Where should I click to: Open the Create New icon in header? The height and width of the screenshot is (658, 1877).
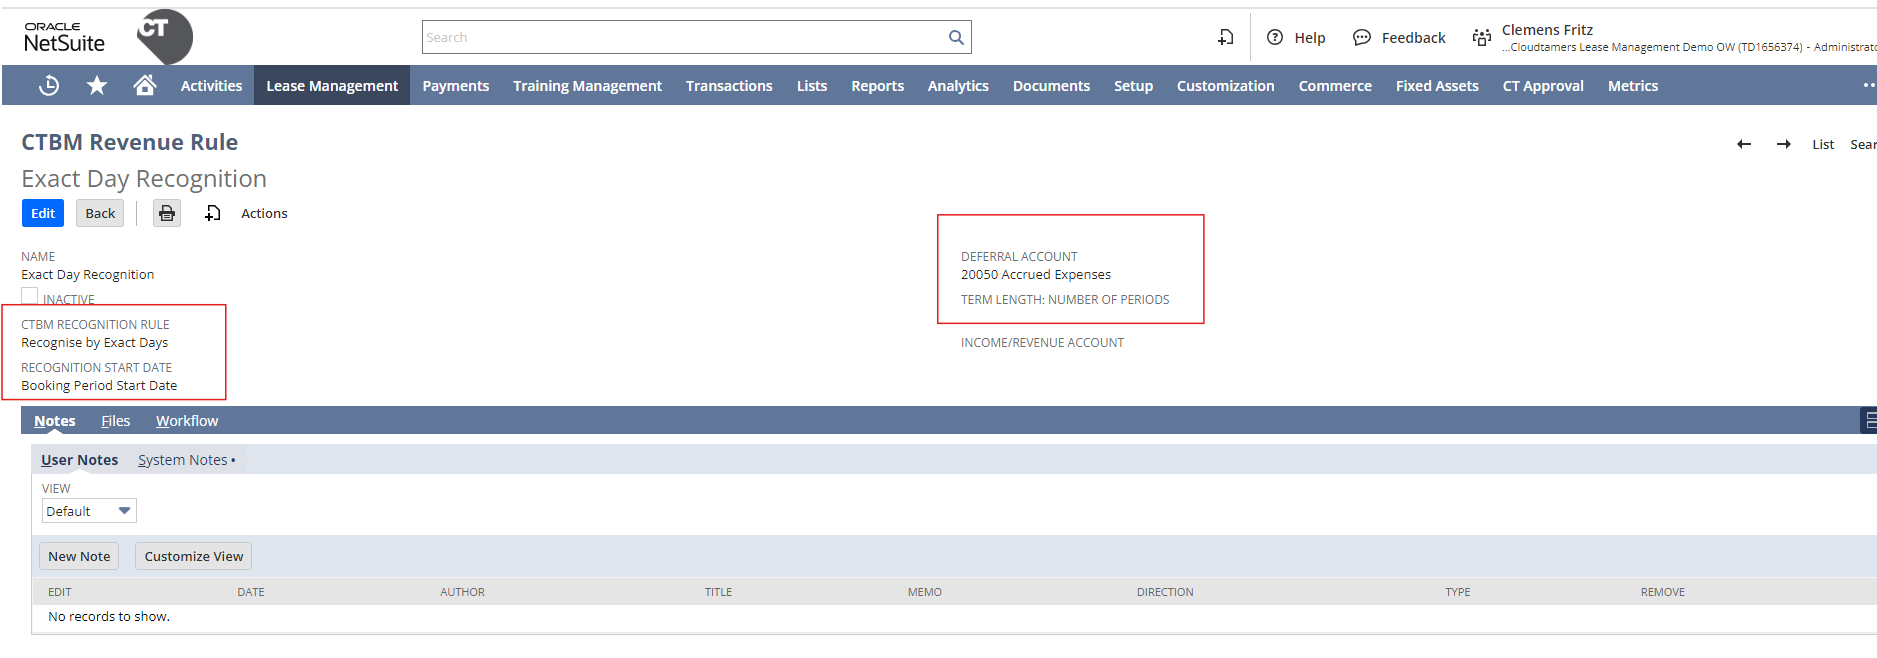point(1225,37)
